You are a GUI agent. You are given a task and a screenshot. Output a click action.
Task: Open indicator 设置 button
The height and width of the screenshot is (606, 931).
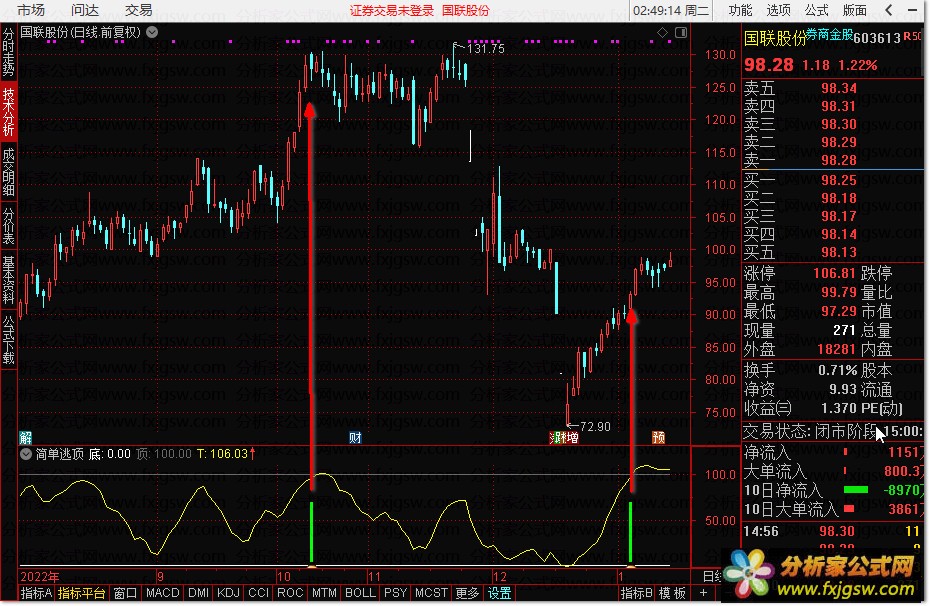pyautogui.click(x=499, y=593)
